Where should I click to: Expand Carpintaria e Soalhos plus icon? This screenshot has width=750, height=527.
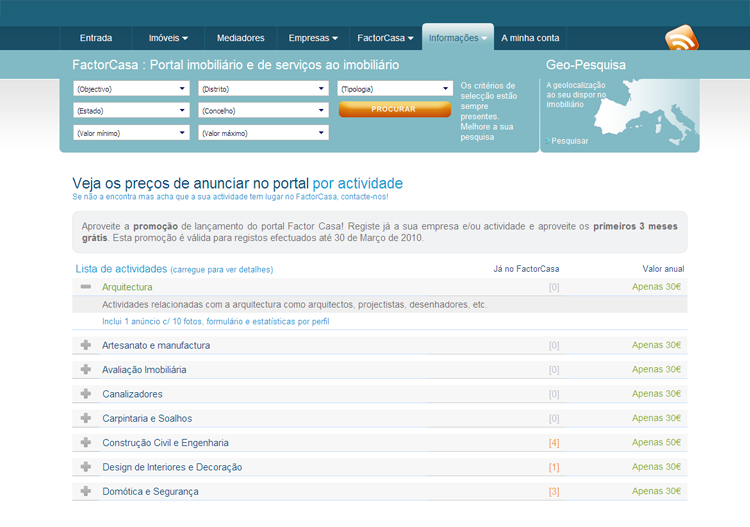click(x=86, y=418)
